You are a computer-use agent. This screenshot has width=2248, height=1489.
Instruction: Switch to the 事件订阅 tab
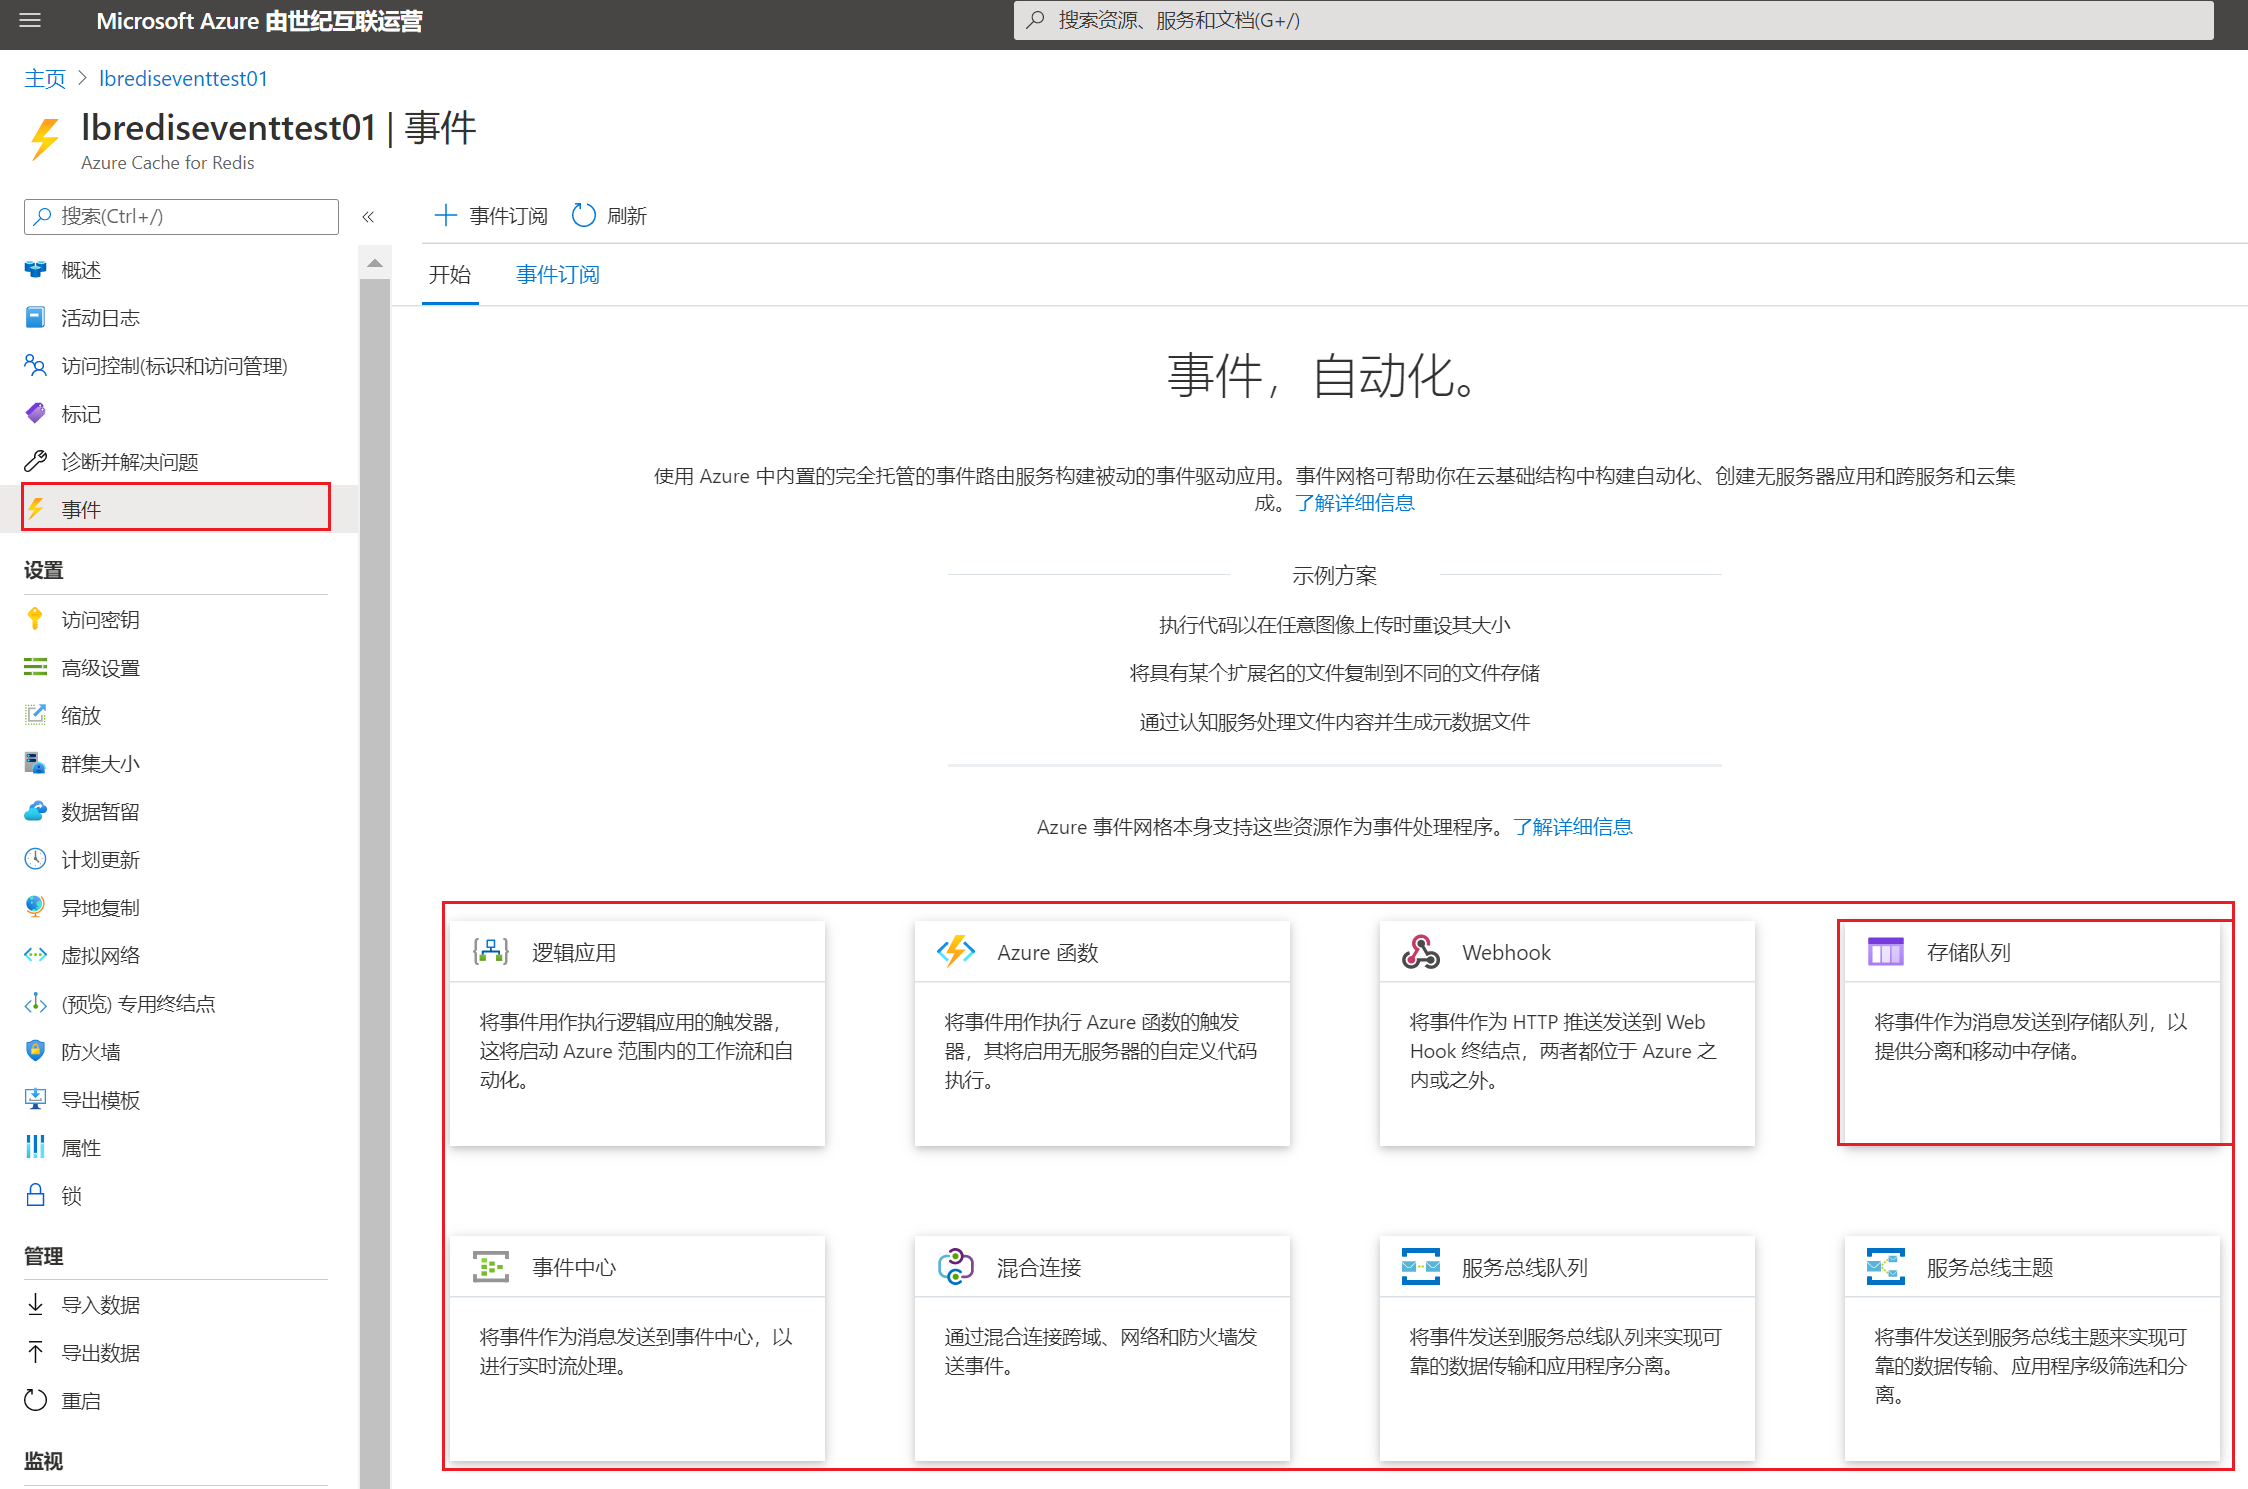point(557,275)
